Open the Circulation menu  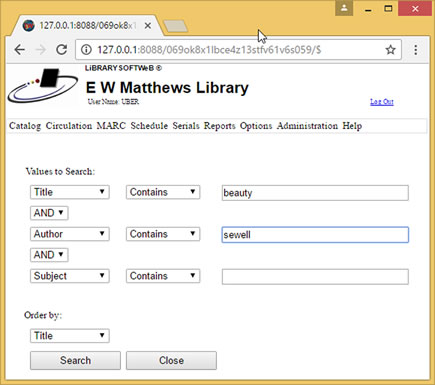(x=69, y=126)
